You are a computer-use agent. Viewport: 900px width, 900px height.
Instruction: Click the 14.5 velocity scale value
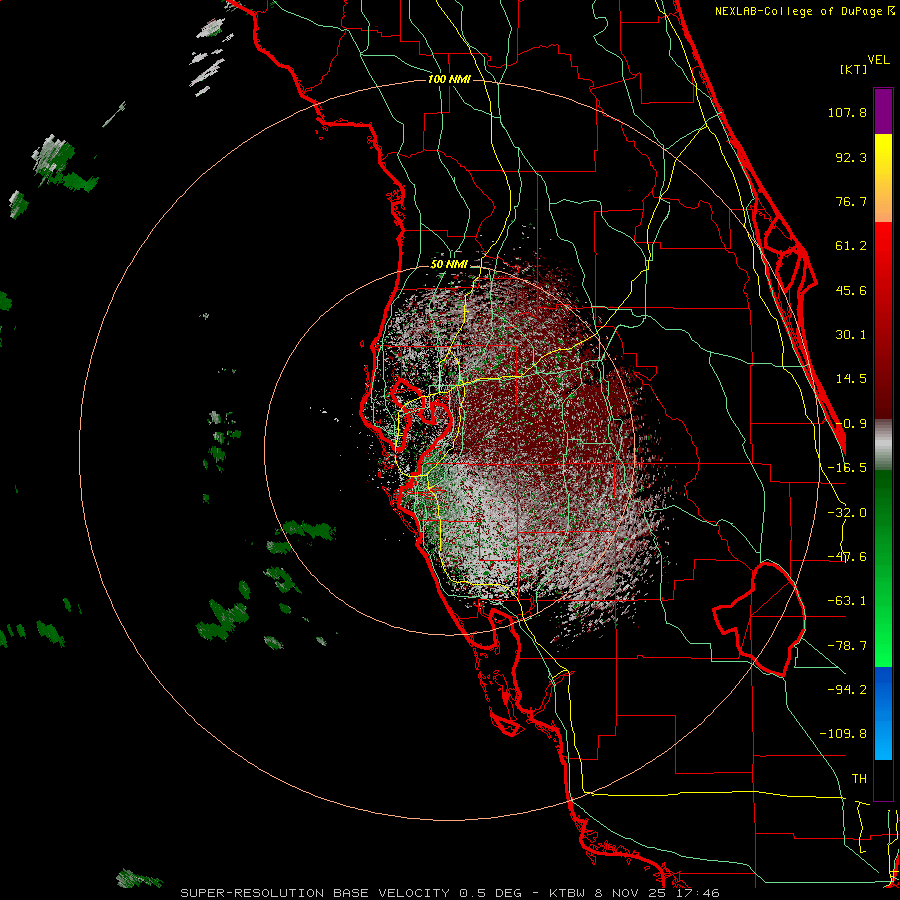(x=851, y=379)
